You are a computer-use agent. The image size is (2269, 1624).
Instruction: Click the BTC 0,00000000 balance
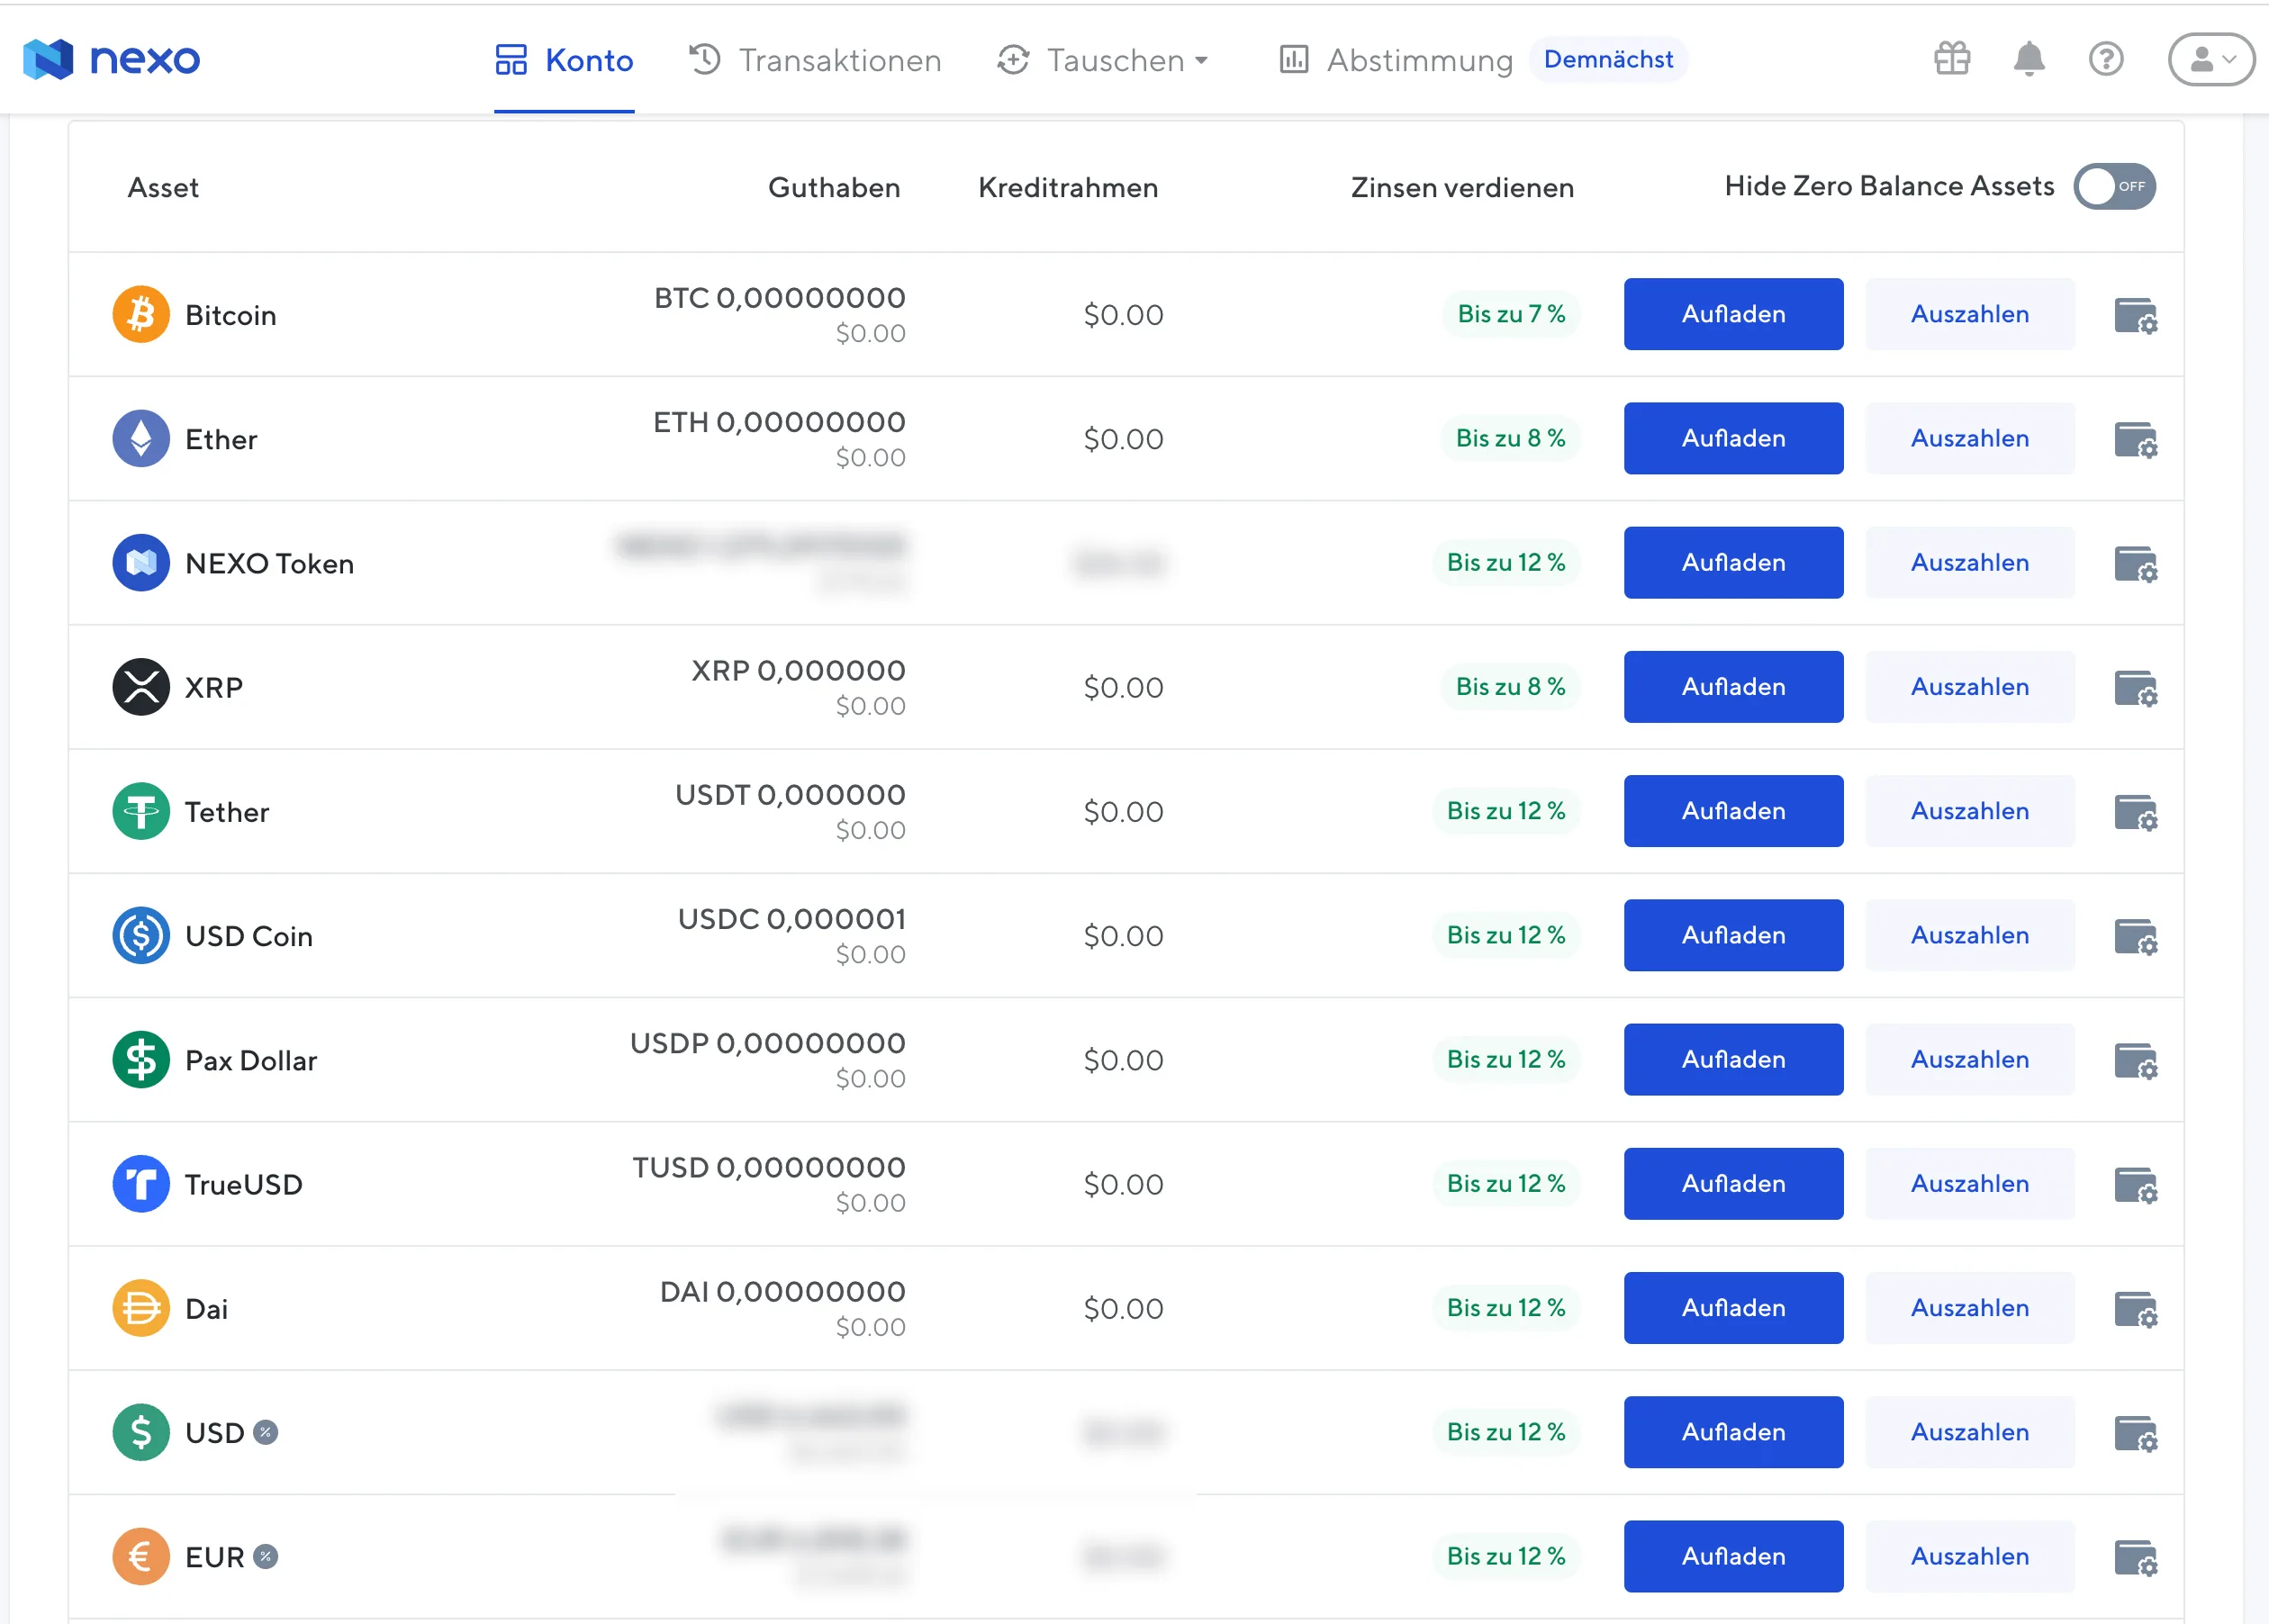tap(780, 298)
